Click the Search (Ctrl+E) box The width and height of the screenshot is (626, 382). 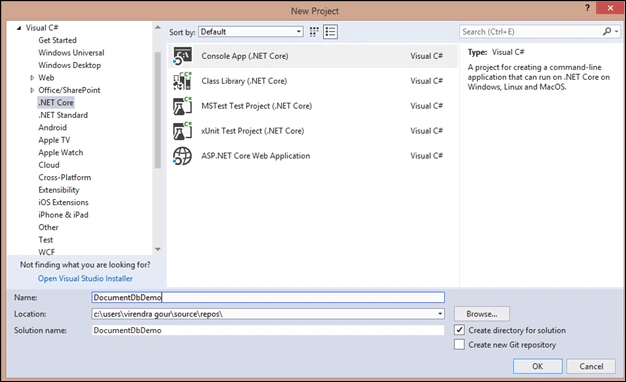[x=531, y=32]
